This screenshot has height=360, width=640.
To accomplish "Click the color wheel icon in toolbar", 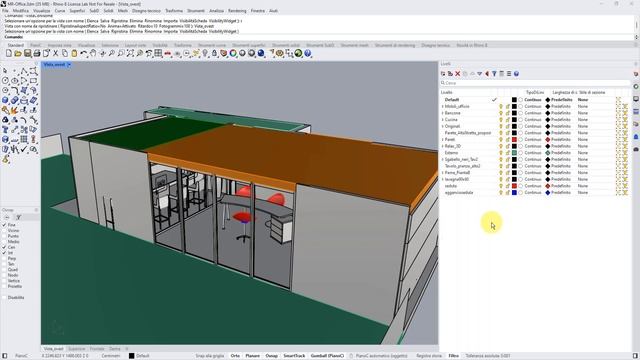I will (233, 53).
